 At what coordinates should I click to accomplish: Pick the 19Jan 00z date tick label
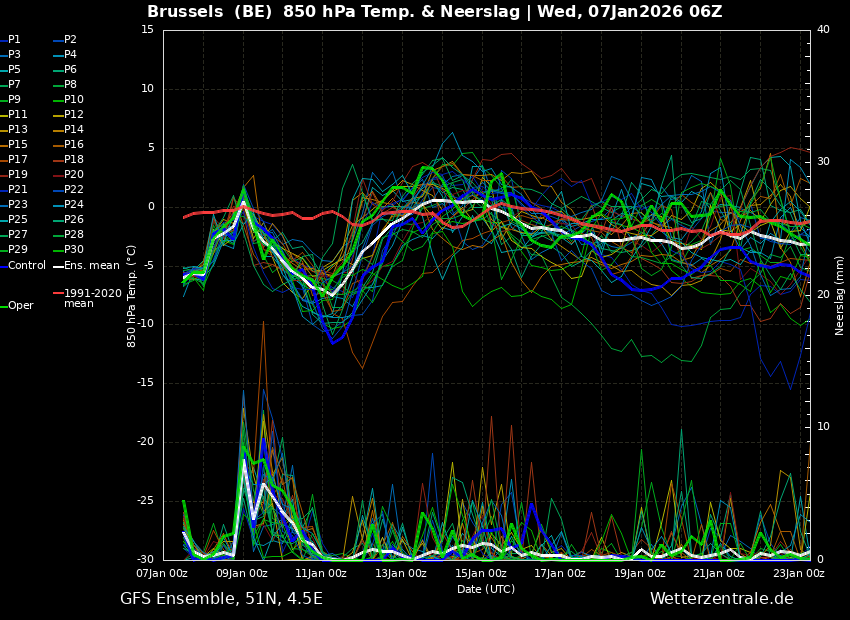(x=640, y=573)
